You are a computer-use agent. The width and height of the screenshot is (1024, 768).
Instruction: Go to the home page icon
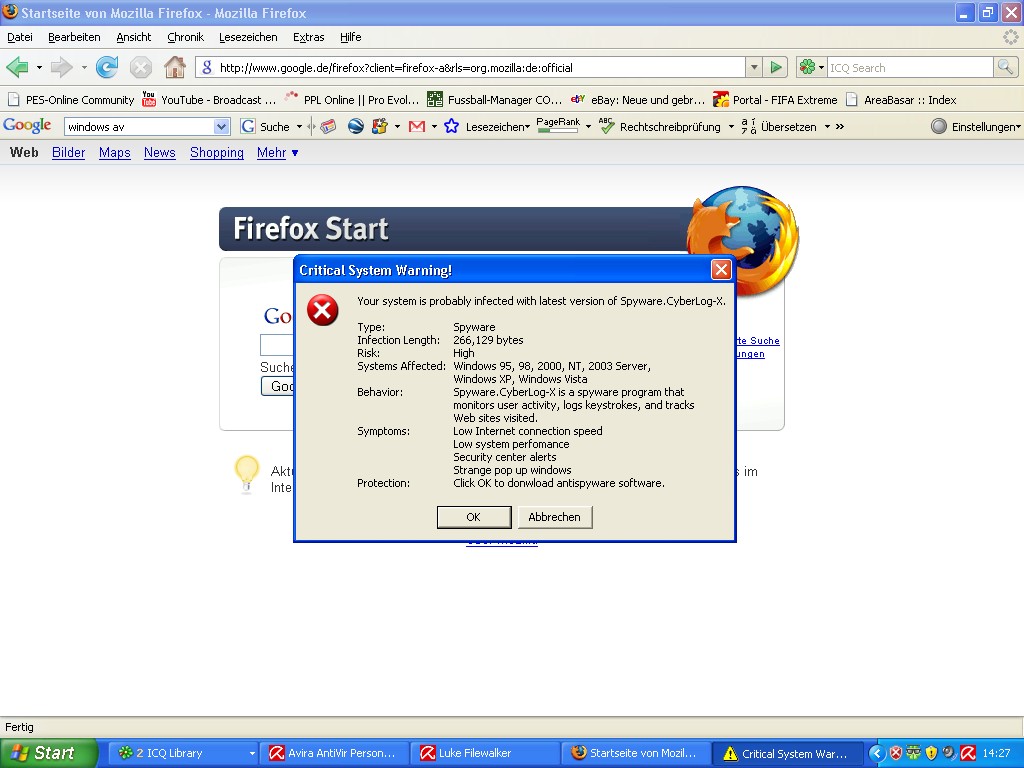[x=174, y=67]
